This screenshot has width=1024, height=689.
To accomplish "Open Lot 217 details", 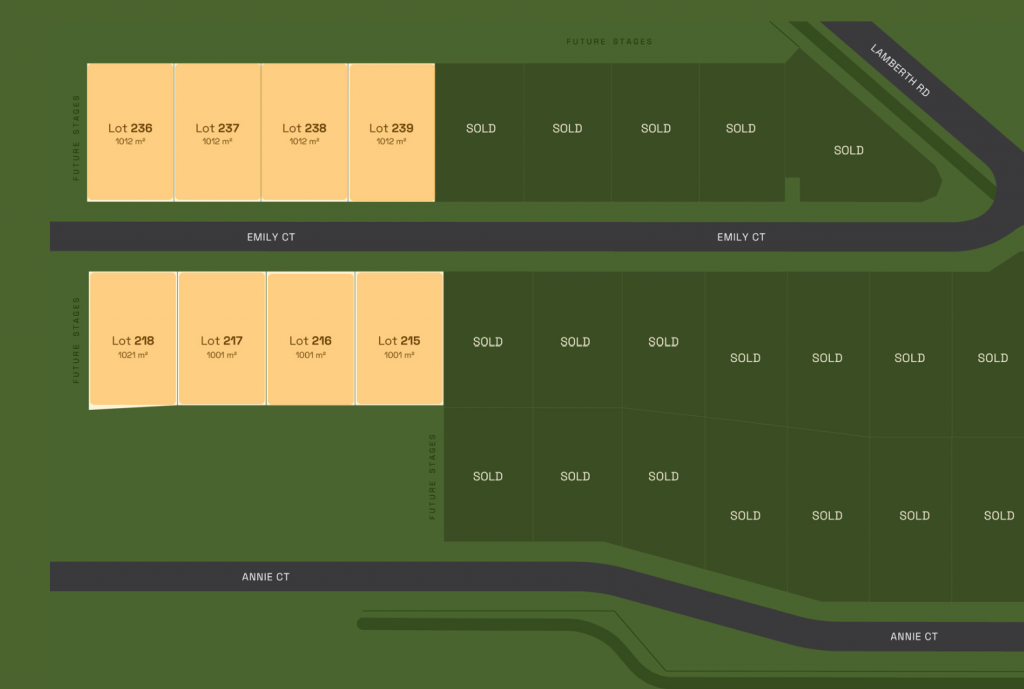I will [x=221, y=339].
